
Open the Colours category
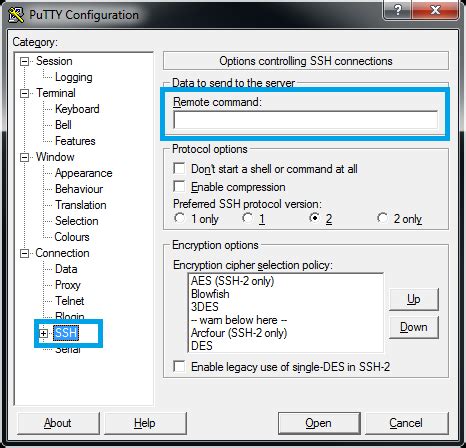(x=72, y=237)
